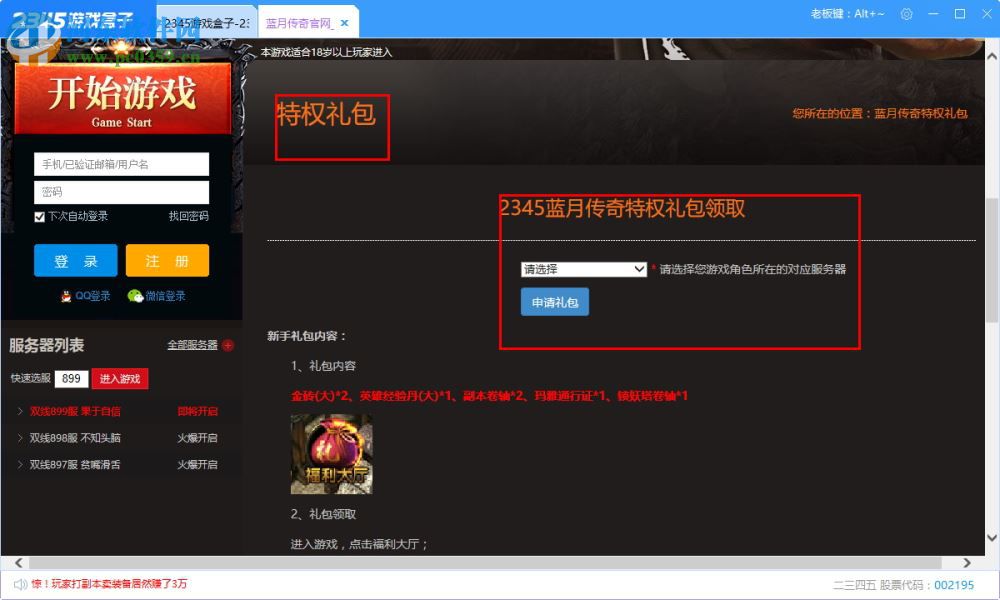This screenshot has width=1000, height=600.
Task: Switch to the 蓝月传奇官网 tab
Action: coord(300,20)
